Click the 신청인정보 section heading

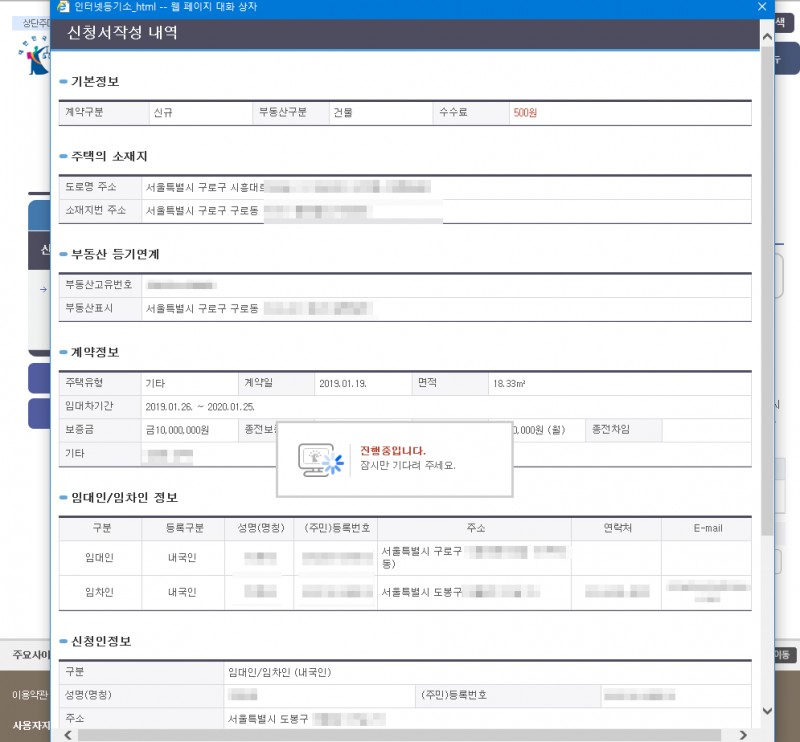pos(101,640)
